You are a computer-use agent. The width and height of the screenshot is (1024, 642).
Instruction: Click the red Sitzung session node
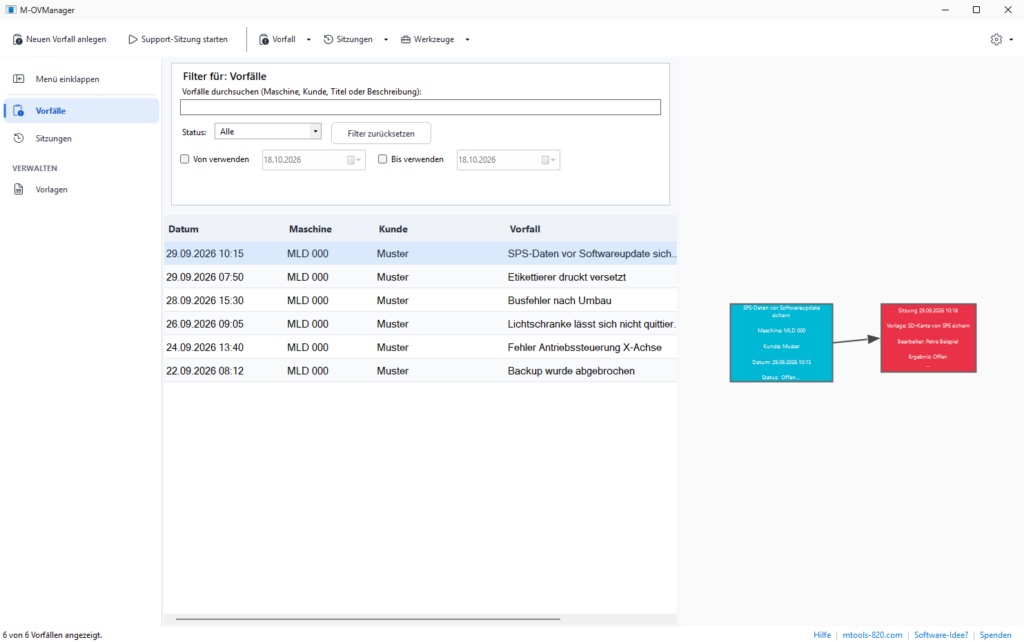point(928,338)
